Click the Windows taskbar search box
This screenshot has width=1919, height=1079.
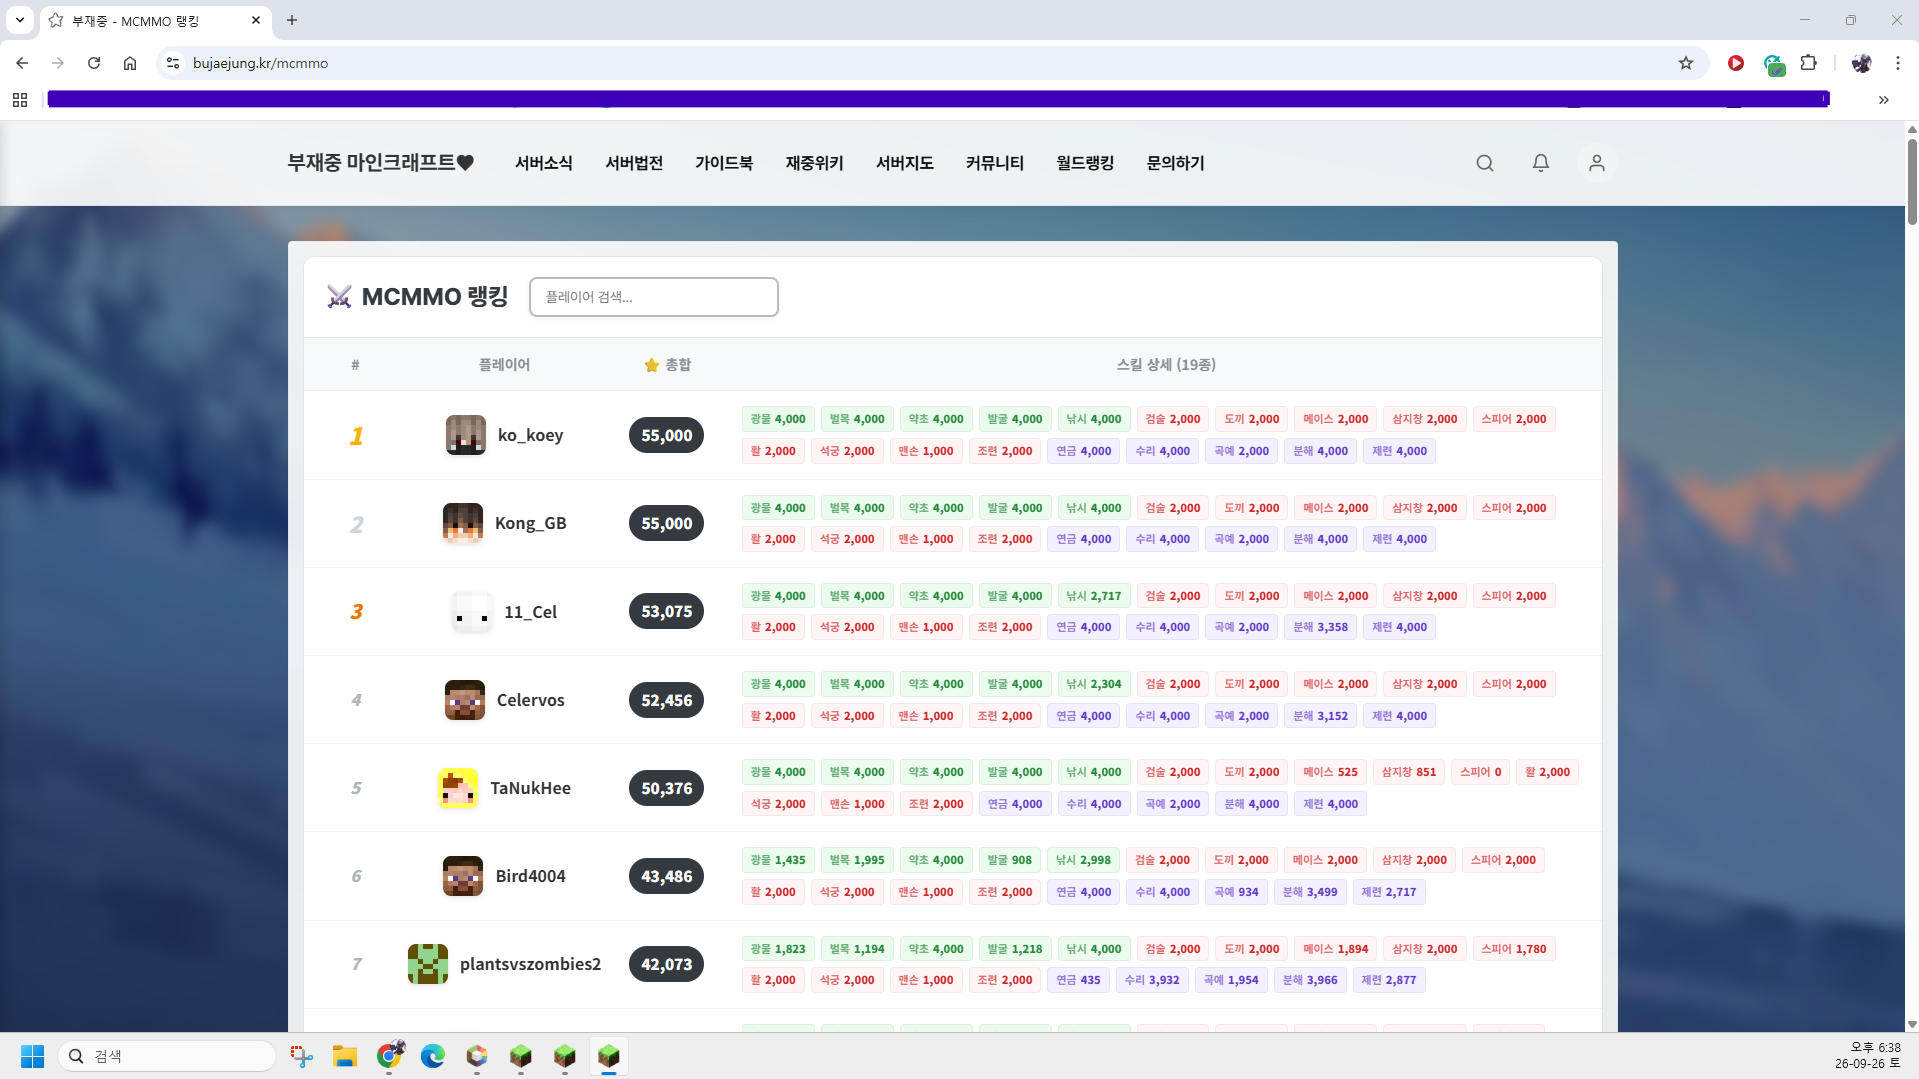coord(167,1056)
